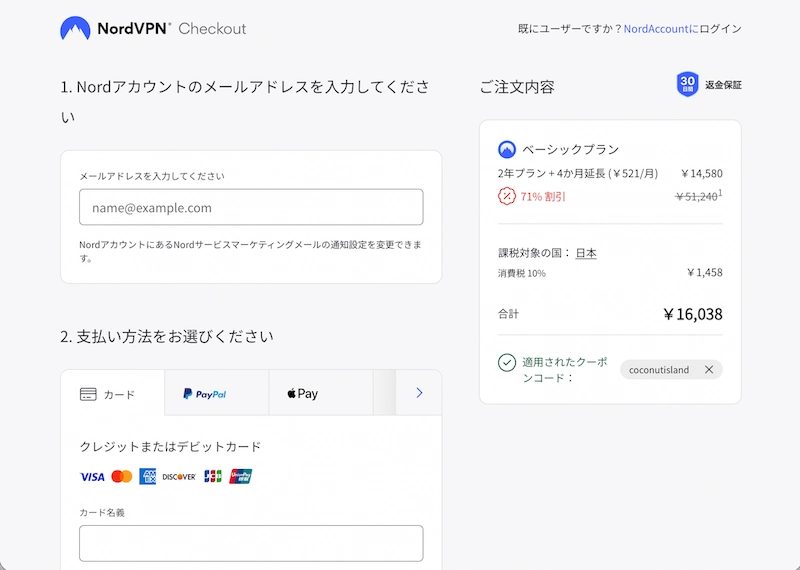Click the ご注文内容 order summary heading
Screen dimensions: 800x570
pyautogui.click(x=517, y=87)
